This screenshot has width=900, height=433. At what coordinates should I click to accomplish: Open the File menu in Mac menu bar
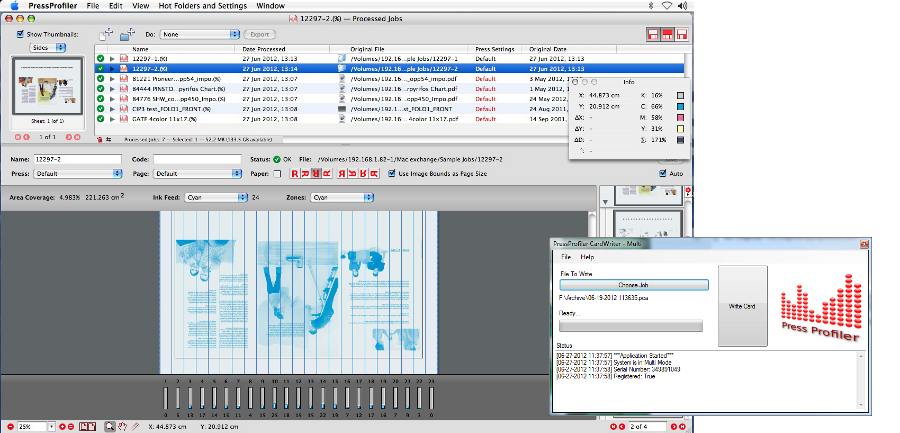coord(93,6)
